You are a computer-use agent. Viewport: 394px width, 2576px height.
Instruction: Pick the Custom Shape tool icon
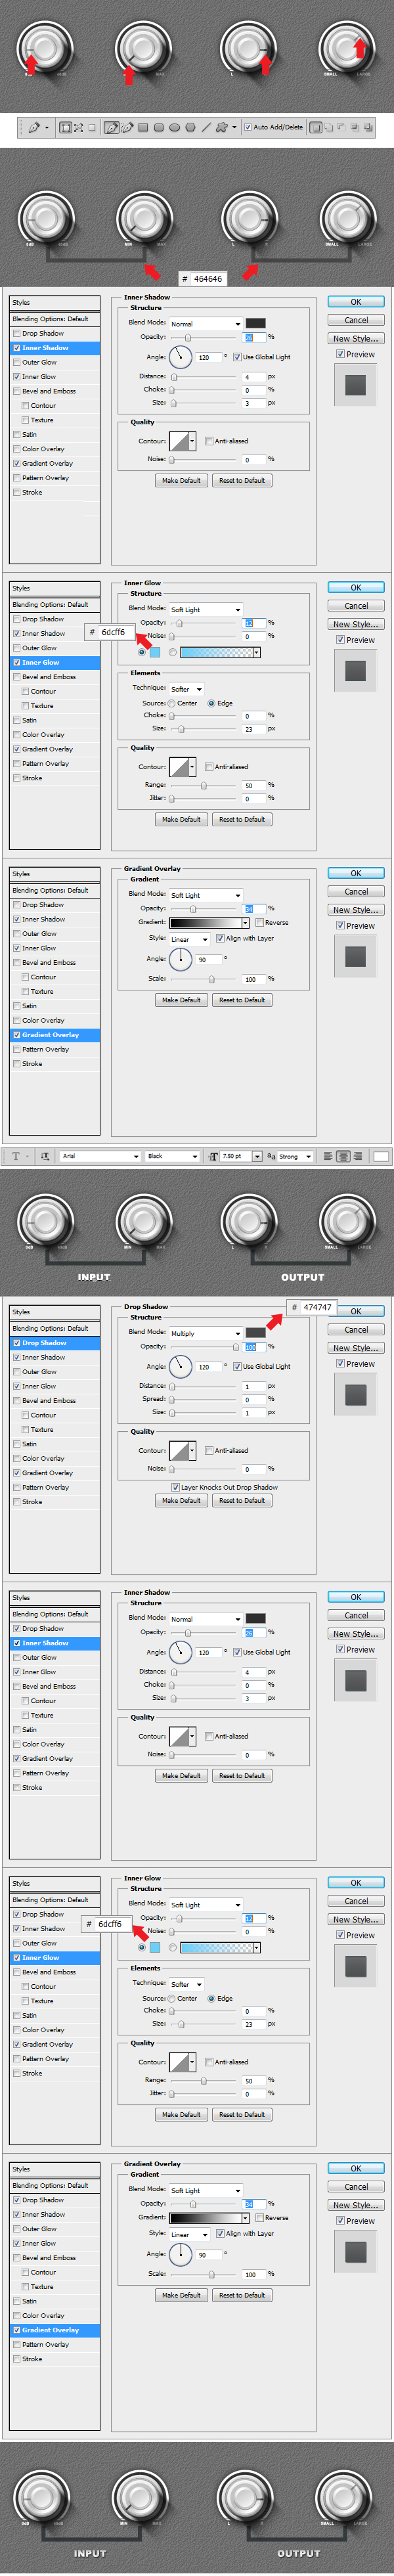click(222, 127)
